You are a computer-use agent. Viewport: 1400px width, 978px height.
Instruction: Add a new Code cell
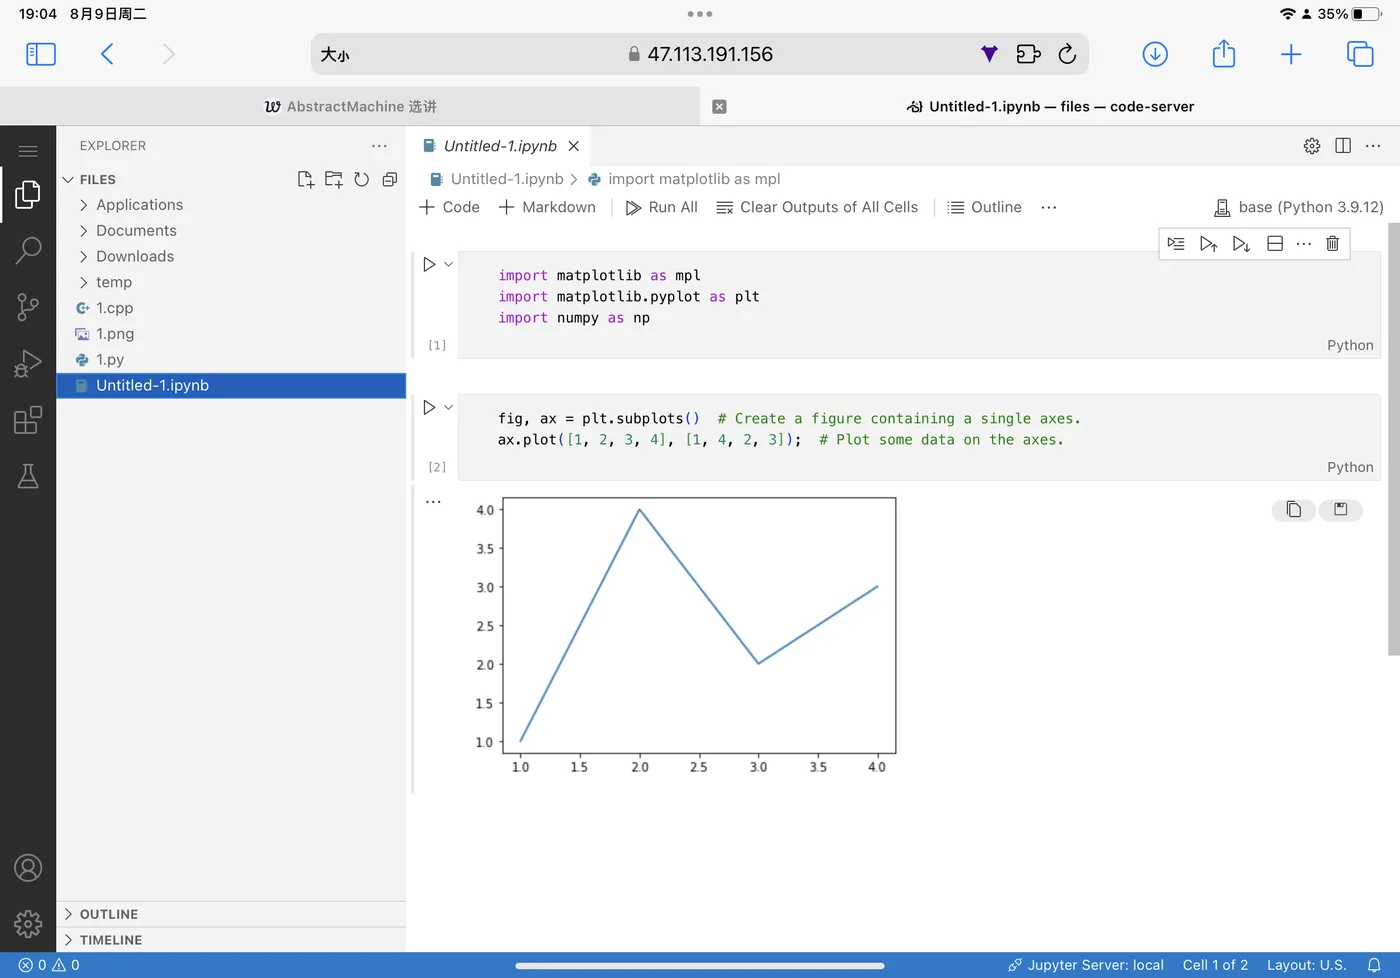[x=450, y=207]
